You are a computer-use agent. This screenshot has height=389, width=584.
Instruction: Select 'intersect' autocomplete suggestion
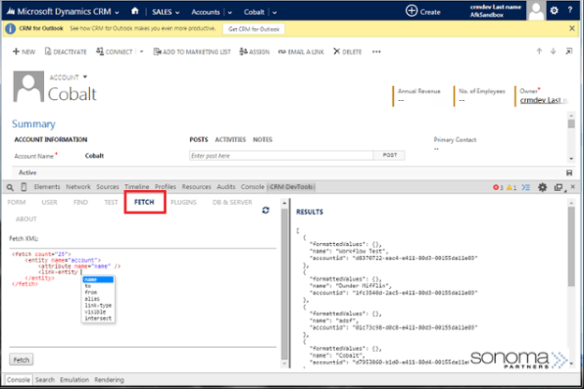(98, 318)
